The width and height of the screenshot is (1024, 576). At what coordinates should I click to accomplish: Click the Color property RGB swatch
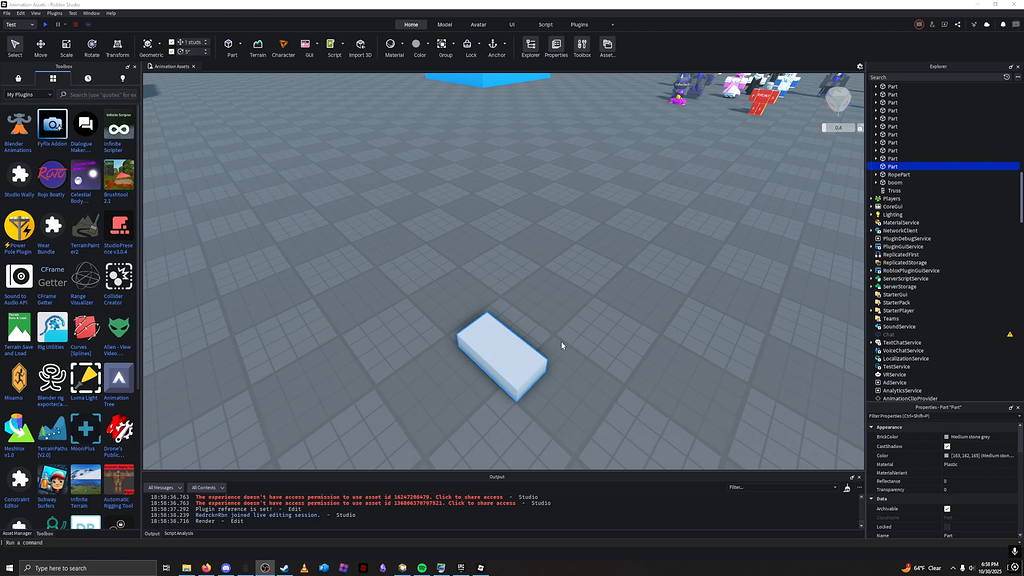(946, 455)
